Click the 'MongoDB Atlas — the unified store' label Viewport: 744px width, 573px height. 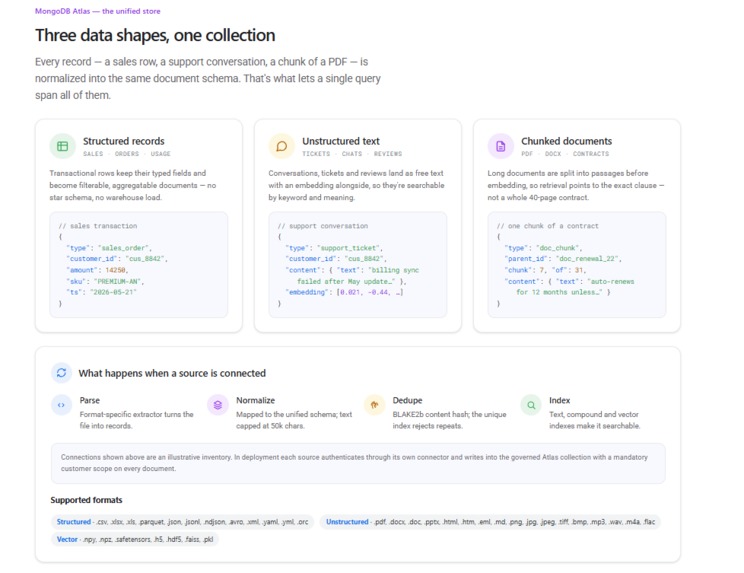(x=97, y=11)
